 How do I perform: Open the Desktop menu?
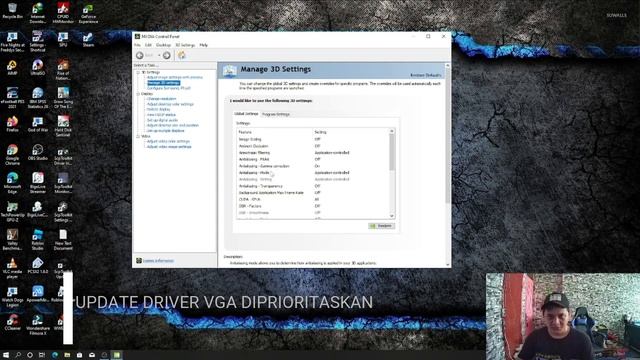click(163, 45)
